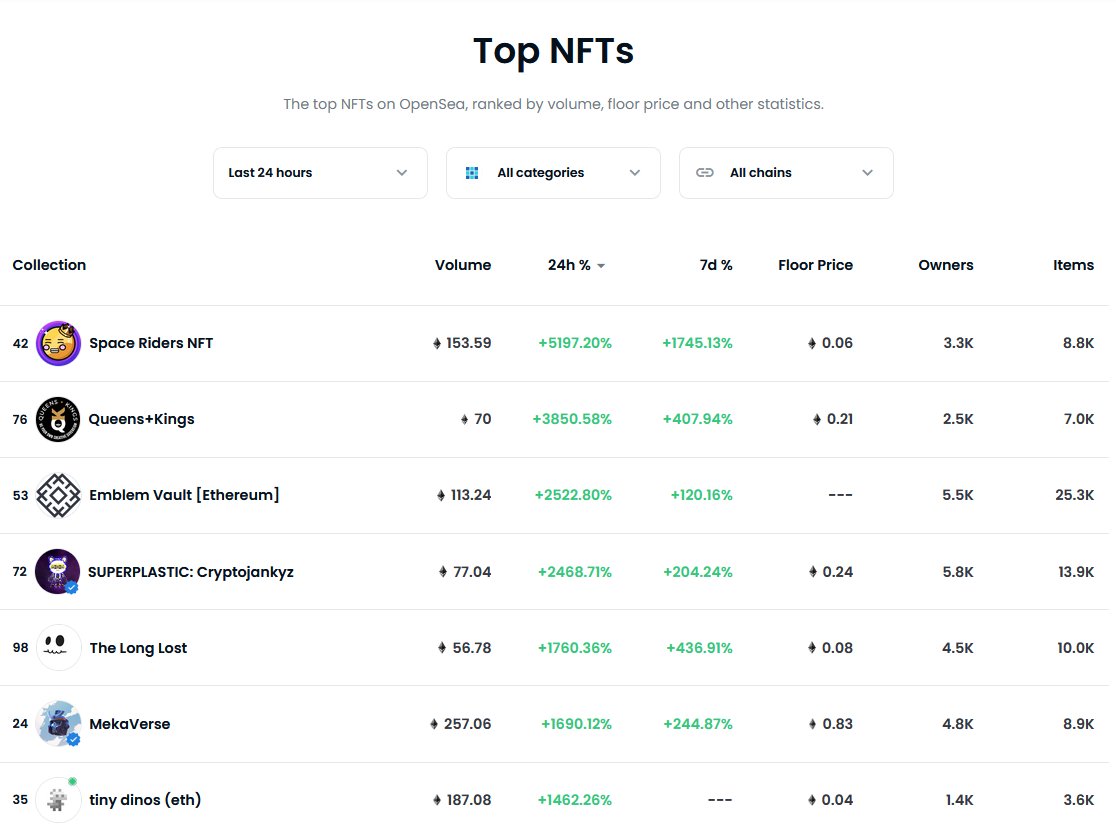The height and width of the screenshot is (838, 1116).
Task: Click the Top NFTs heading
Action: (x=553, y=51)
